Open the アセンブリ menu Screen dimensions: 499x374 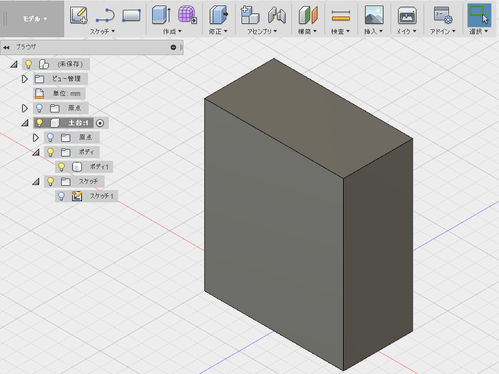[x=262, y=31]
